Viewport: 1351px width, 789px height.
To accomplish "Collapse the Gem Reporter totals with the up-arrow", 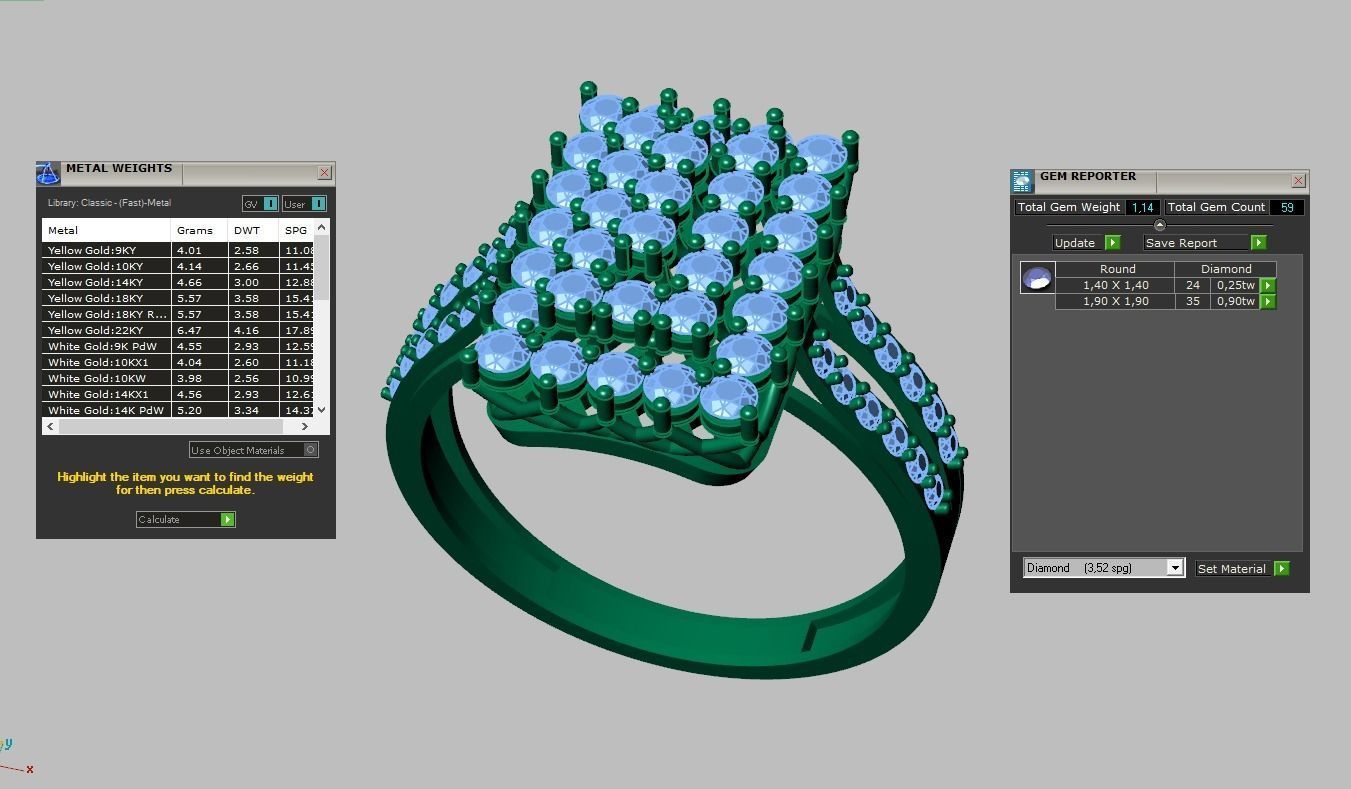I will [x=1160, y=225].
